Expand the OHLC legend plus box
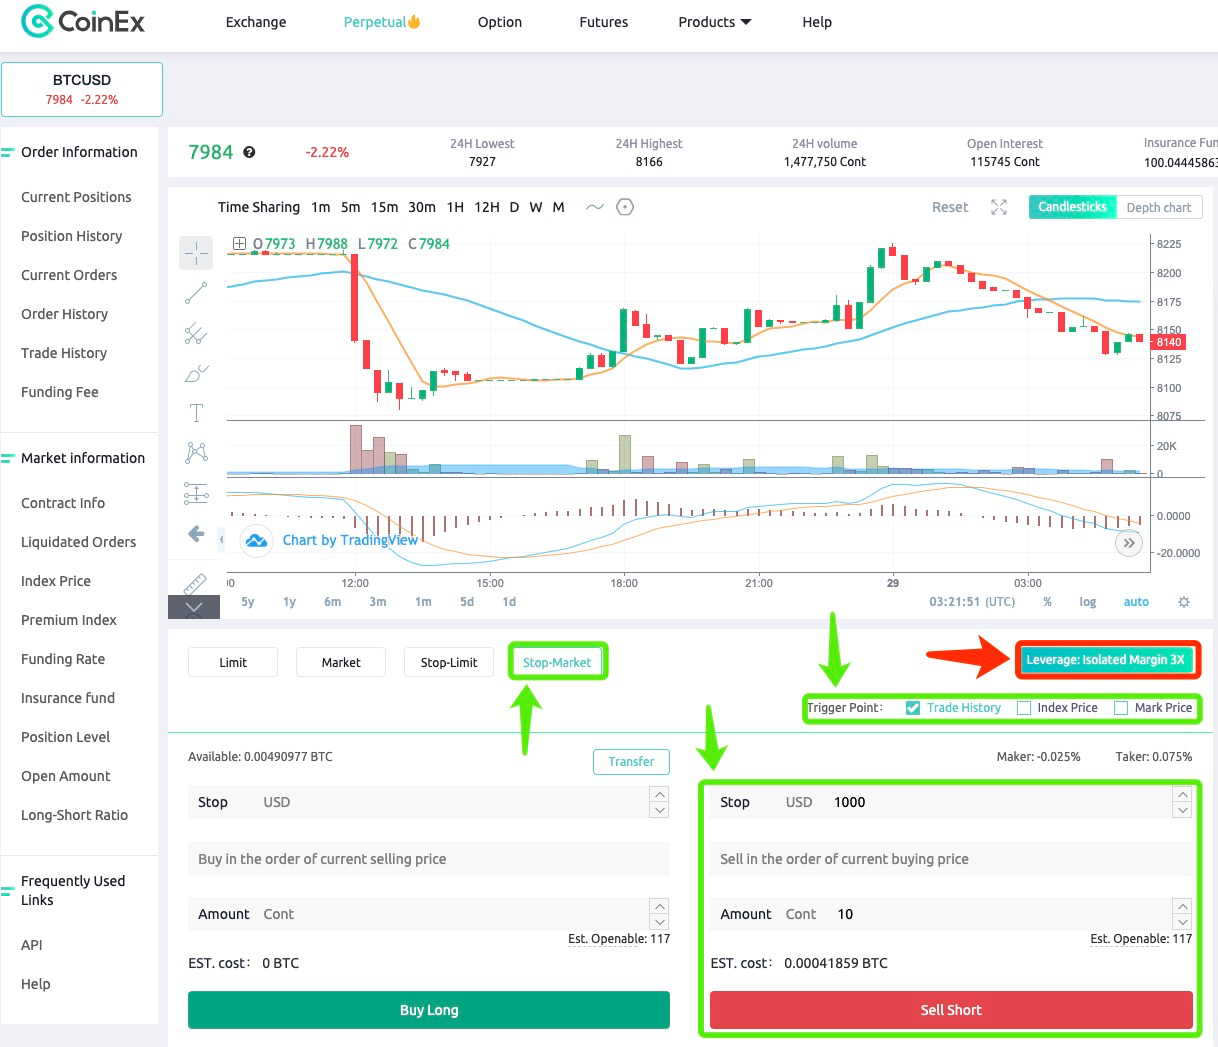The width and height of the screenshot is (1218, 1047). (239, 243)
